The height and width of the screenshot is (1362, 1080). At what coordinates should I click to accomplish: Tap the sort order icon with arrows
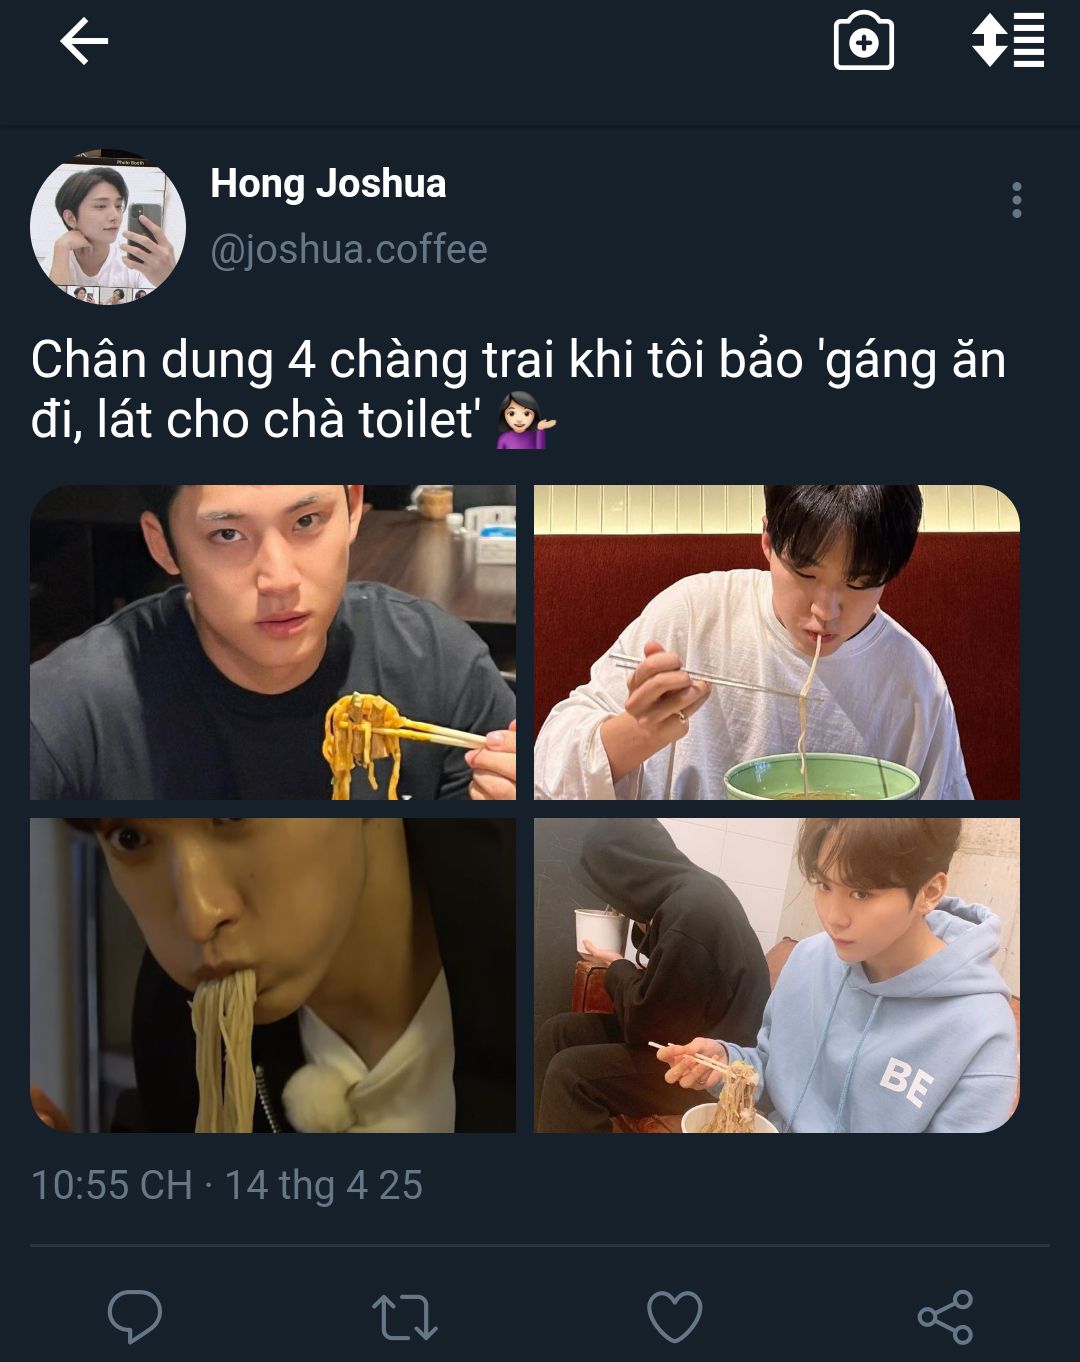[x=1008, y=41]
